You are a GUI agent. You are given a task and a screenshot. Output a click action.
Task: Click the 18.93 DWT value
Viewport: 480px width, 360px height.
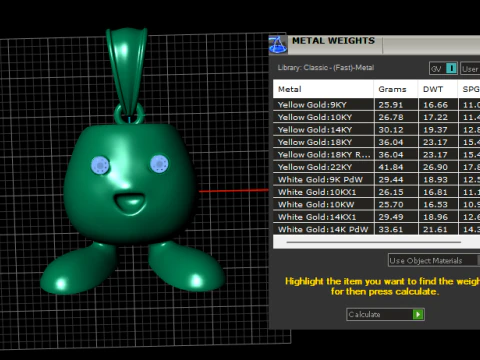435,179
